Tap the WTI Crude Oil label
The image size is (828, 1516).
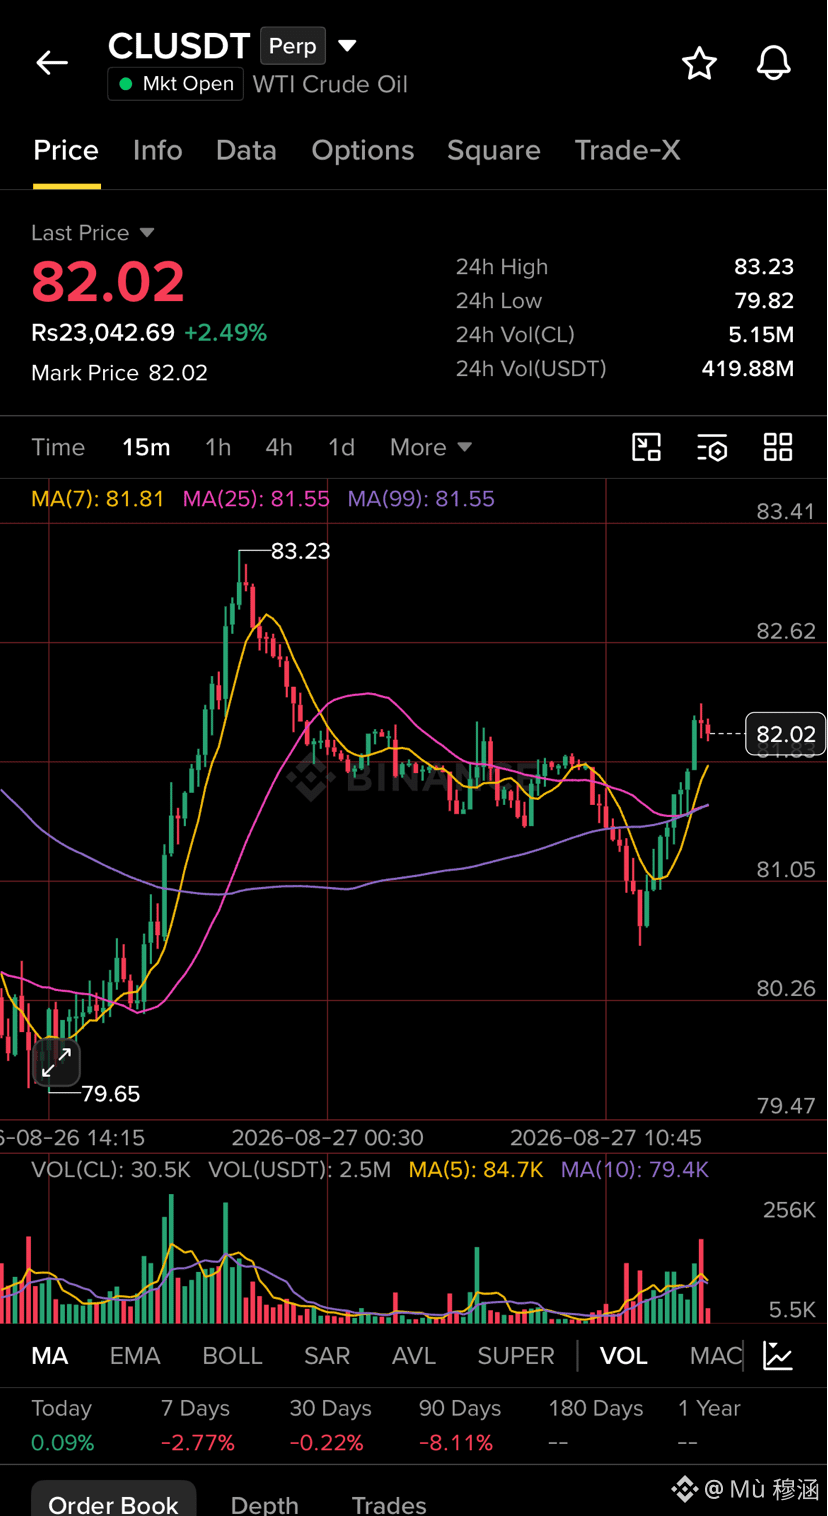point(330,84)
